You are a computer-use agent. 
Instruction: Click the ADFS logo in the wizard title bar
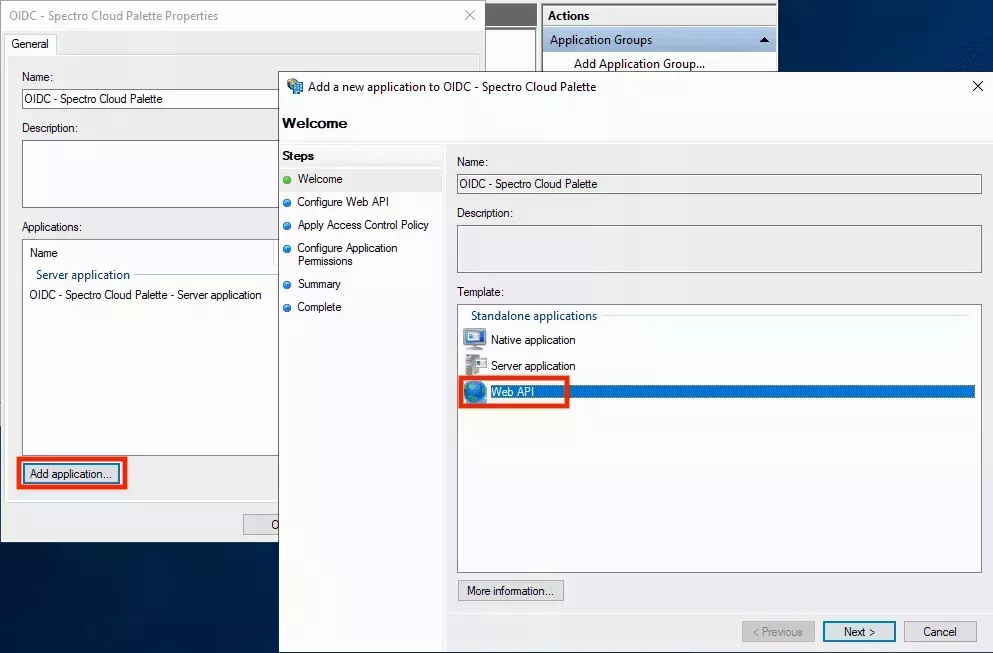point(296,87)
